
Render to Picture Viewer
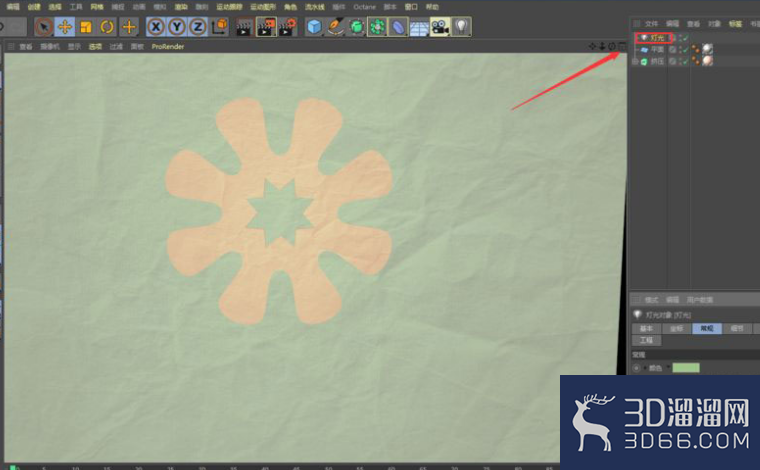(x=266, y=27)
